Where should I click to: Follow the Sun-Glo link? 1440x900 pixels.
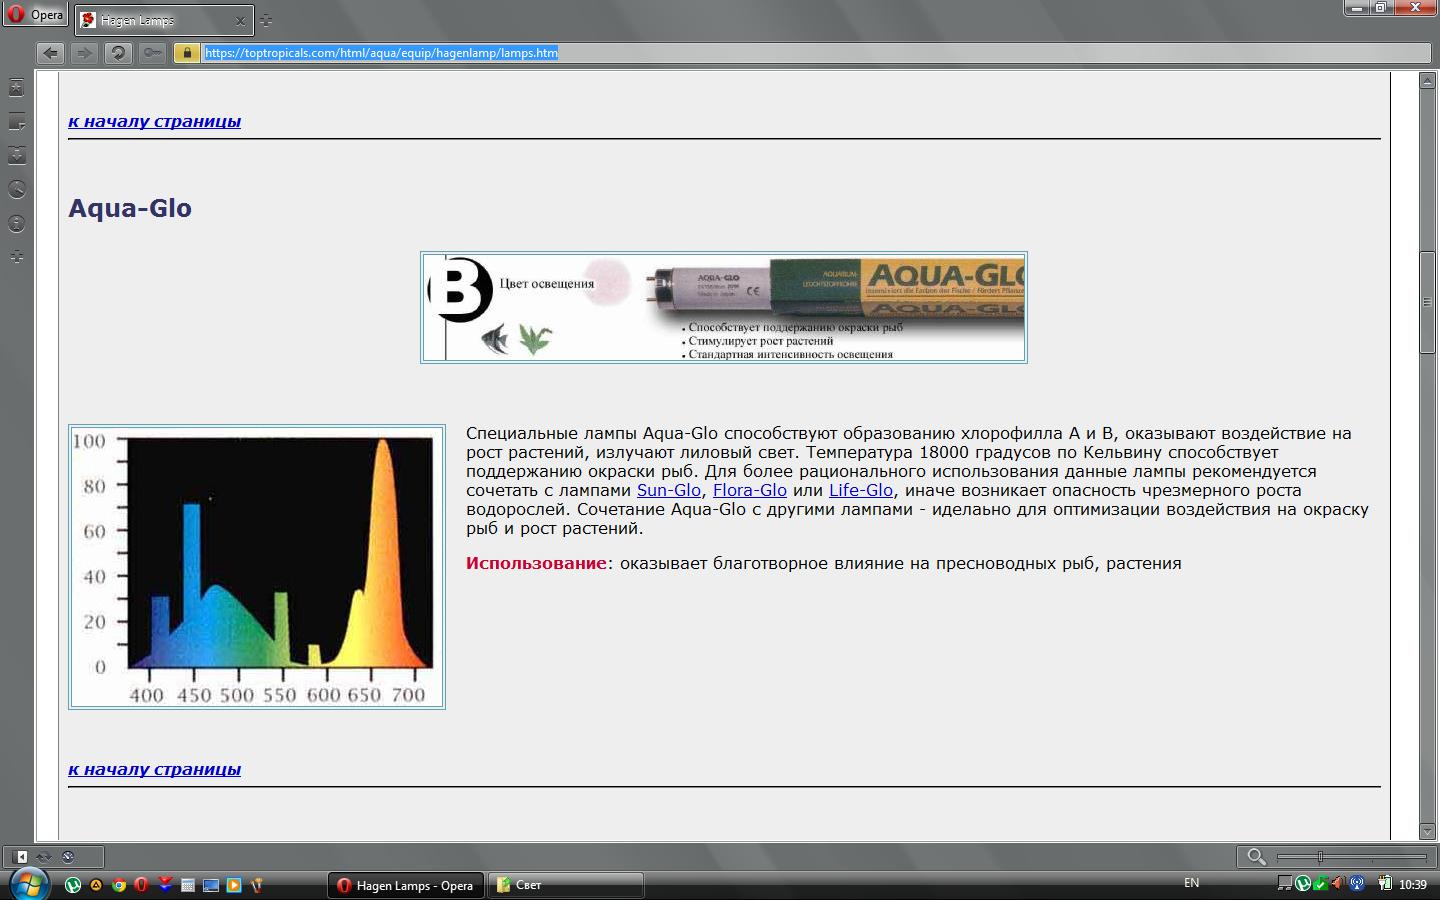[668, 490]
